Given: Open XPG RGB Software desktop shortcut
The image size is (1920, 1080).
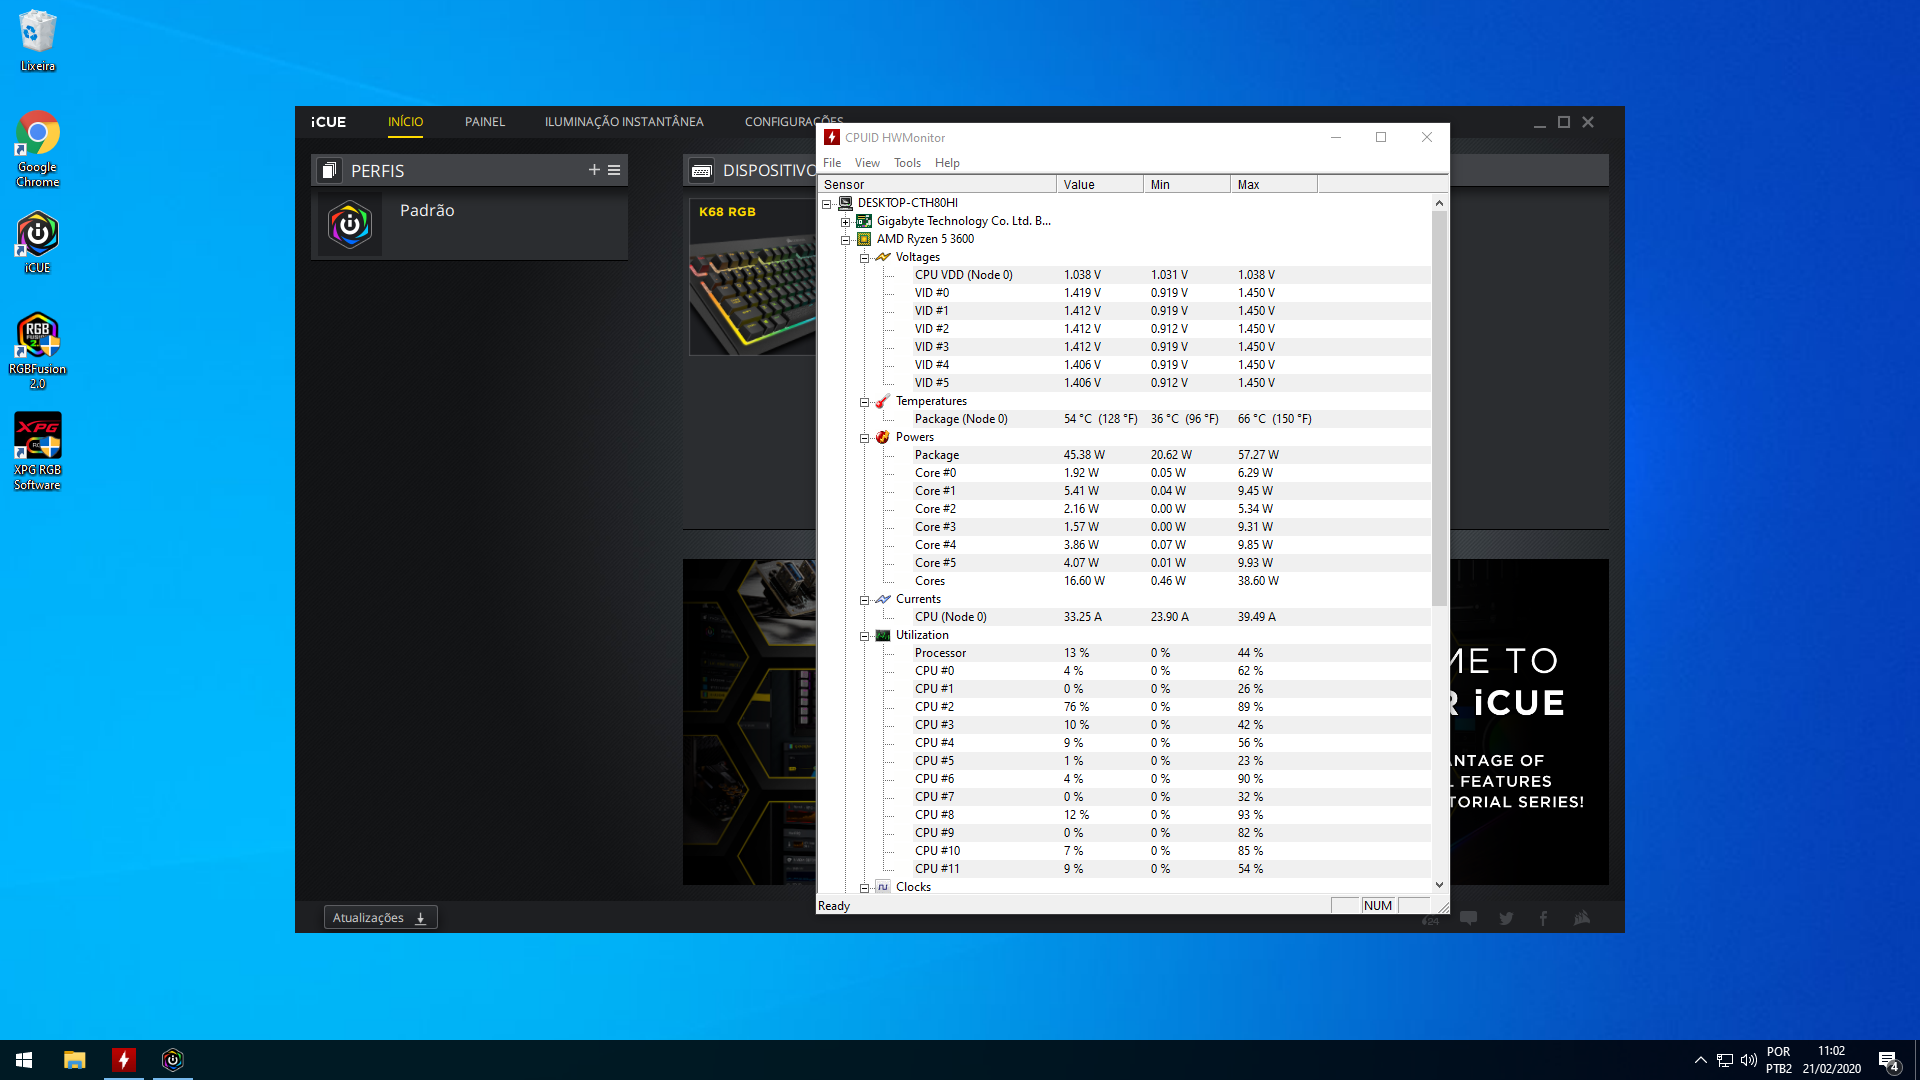Looking at the screenshot, I should 38,451.
